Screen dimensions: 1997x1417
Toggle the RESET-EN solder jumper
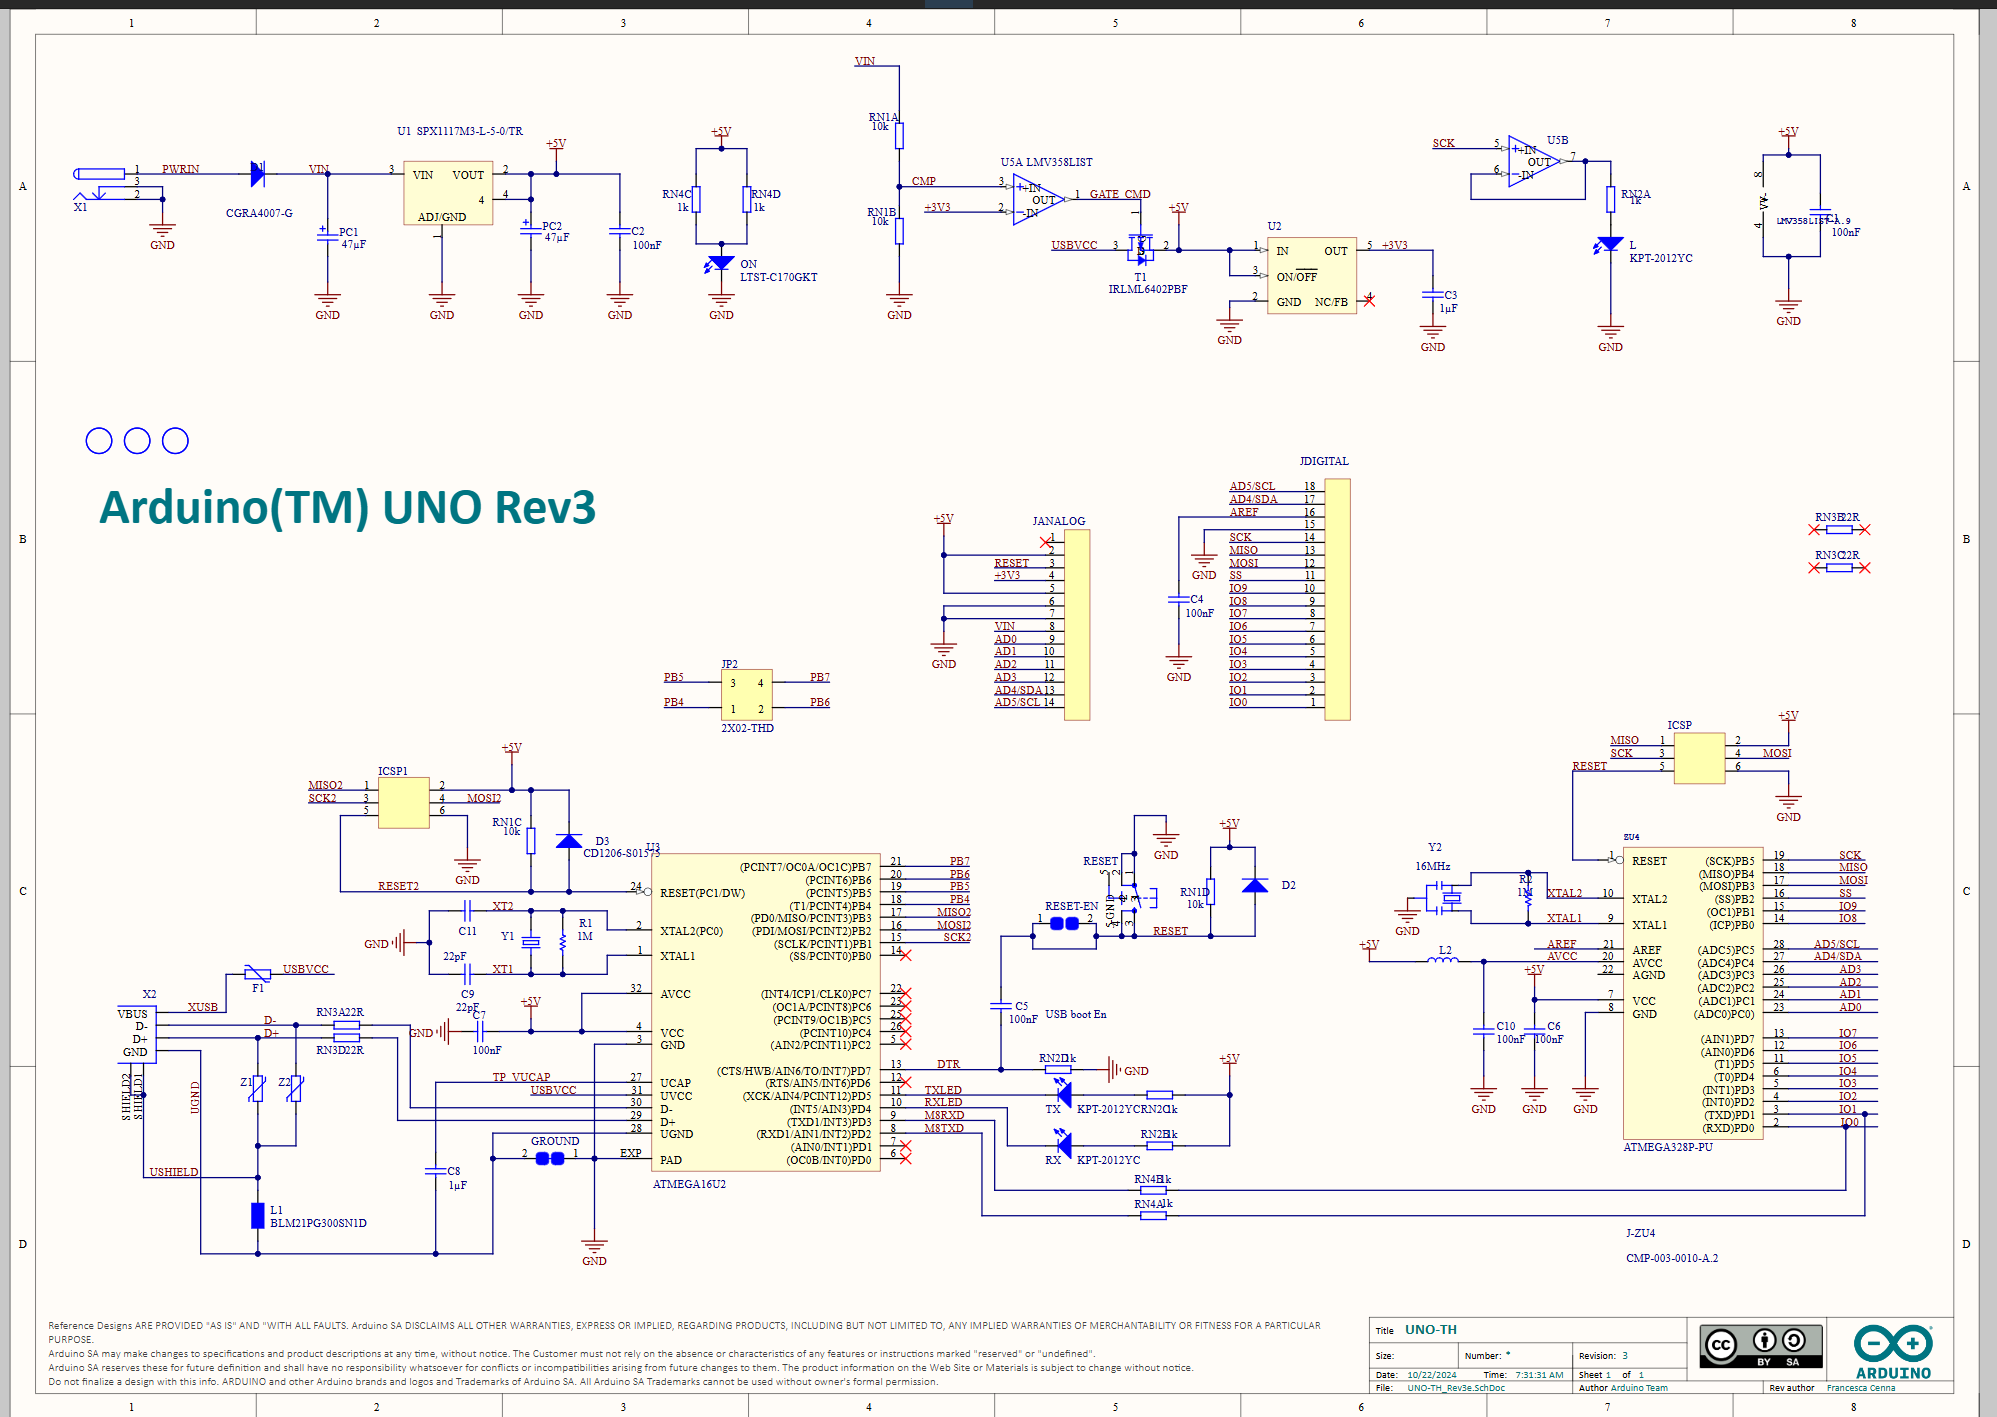coord(1063,925)
